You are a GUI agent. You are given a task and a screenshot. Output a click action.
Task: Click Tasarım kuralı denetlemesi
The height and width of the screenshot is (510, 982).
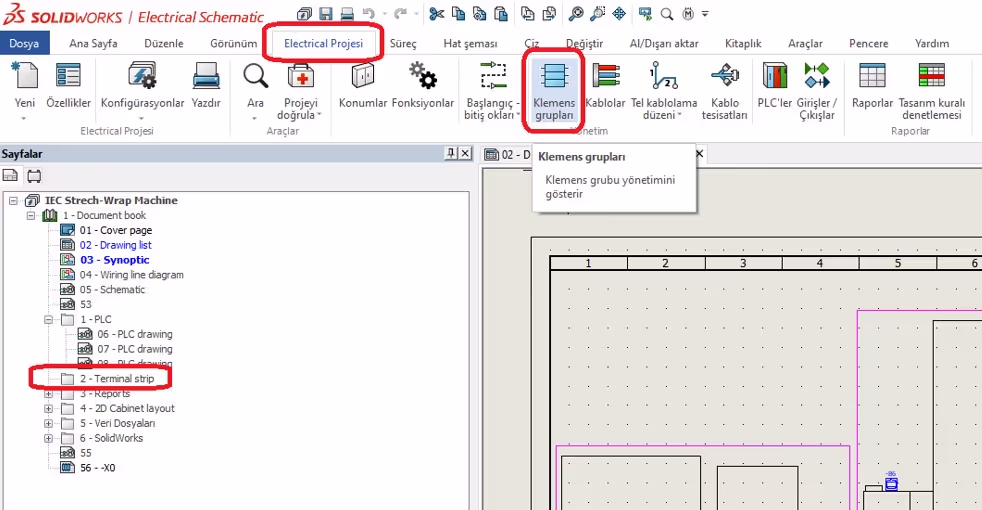932,91
